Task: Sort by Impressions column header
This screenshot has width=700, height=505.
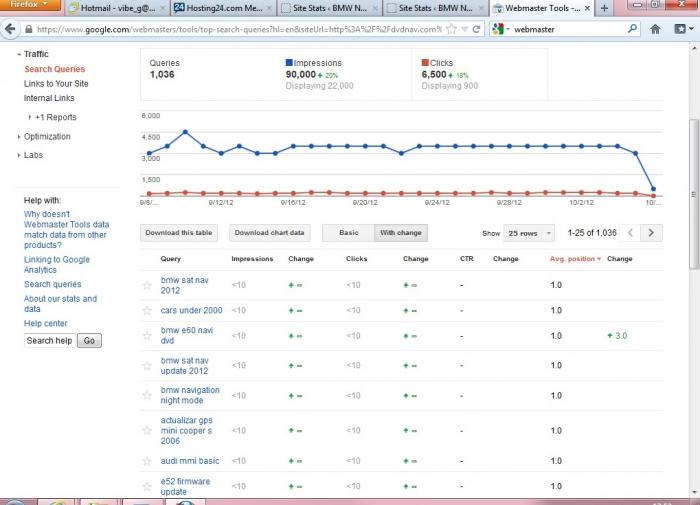Action: click(x=252, y=259)
